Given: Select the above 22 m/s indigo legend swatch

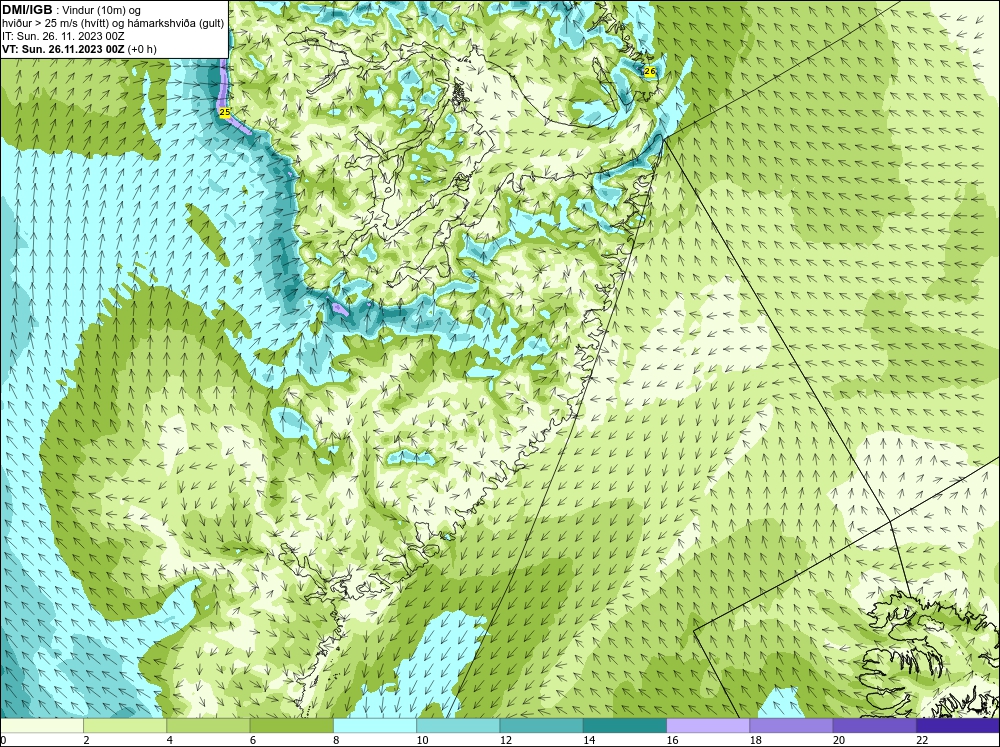Looking at the screenshot, I should click(958, 725).
